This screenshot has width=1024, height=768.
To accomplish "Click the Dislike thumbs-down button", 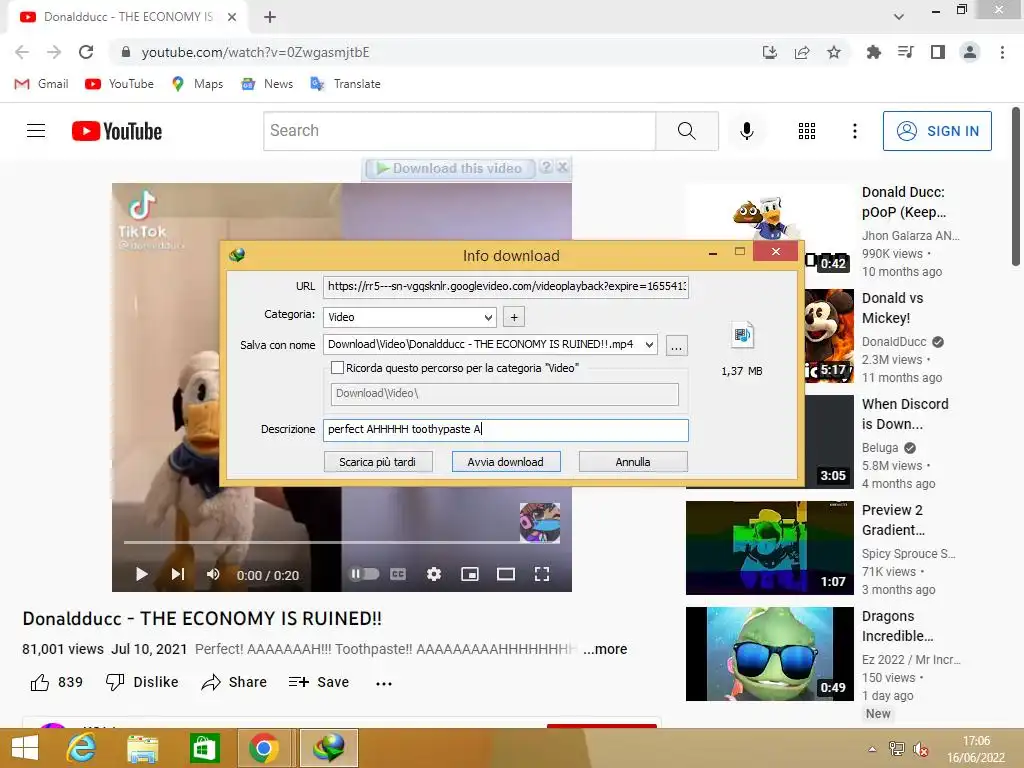I will coord(142,682).
